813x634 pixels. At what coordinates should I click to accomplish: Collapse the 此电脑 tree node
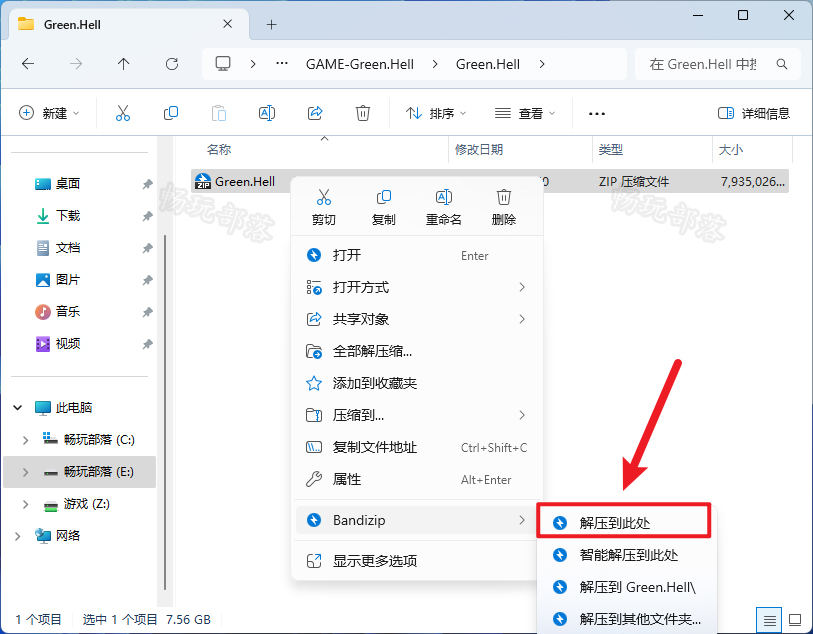pyautogui.click(x=18, y=407)
